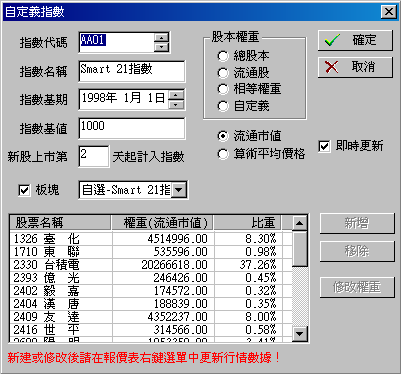Click the 比重 column header
Viewport: 401px width, 374px height.
[247, 223]
